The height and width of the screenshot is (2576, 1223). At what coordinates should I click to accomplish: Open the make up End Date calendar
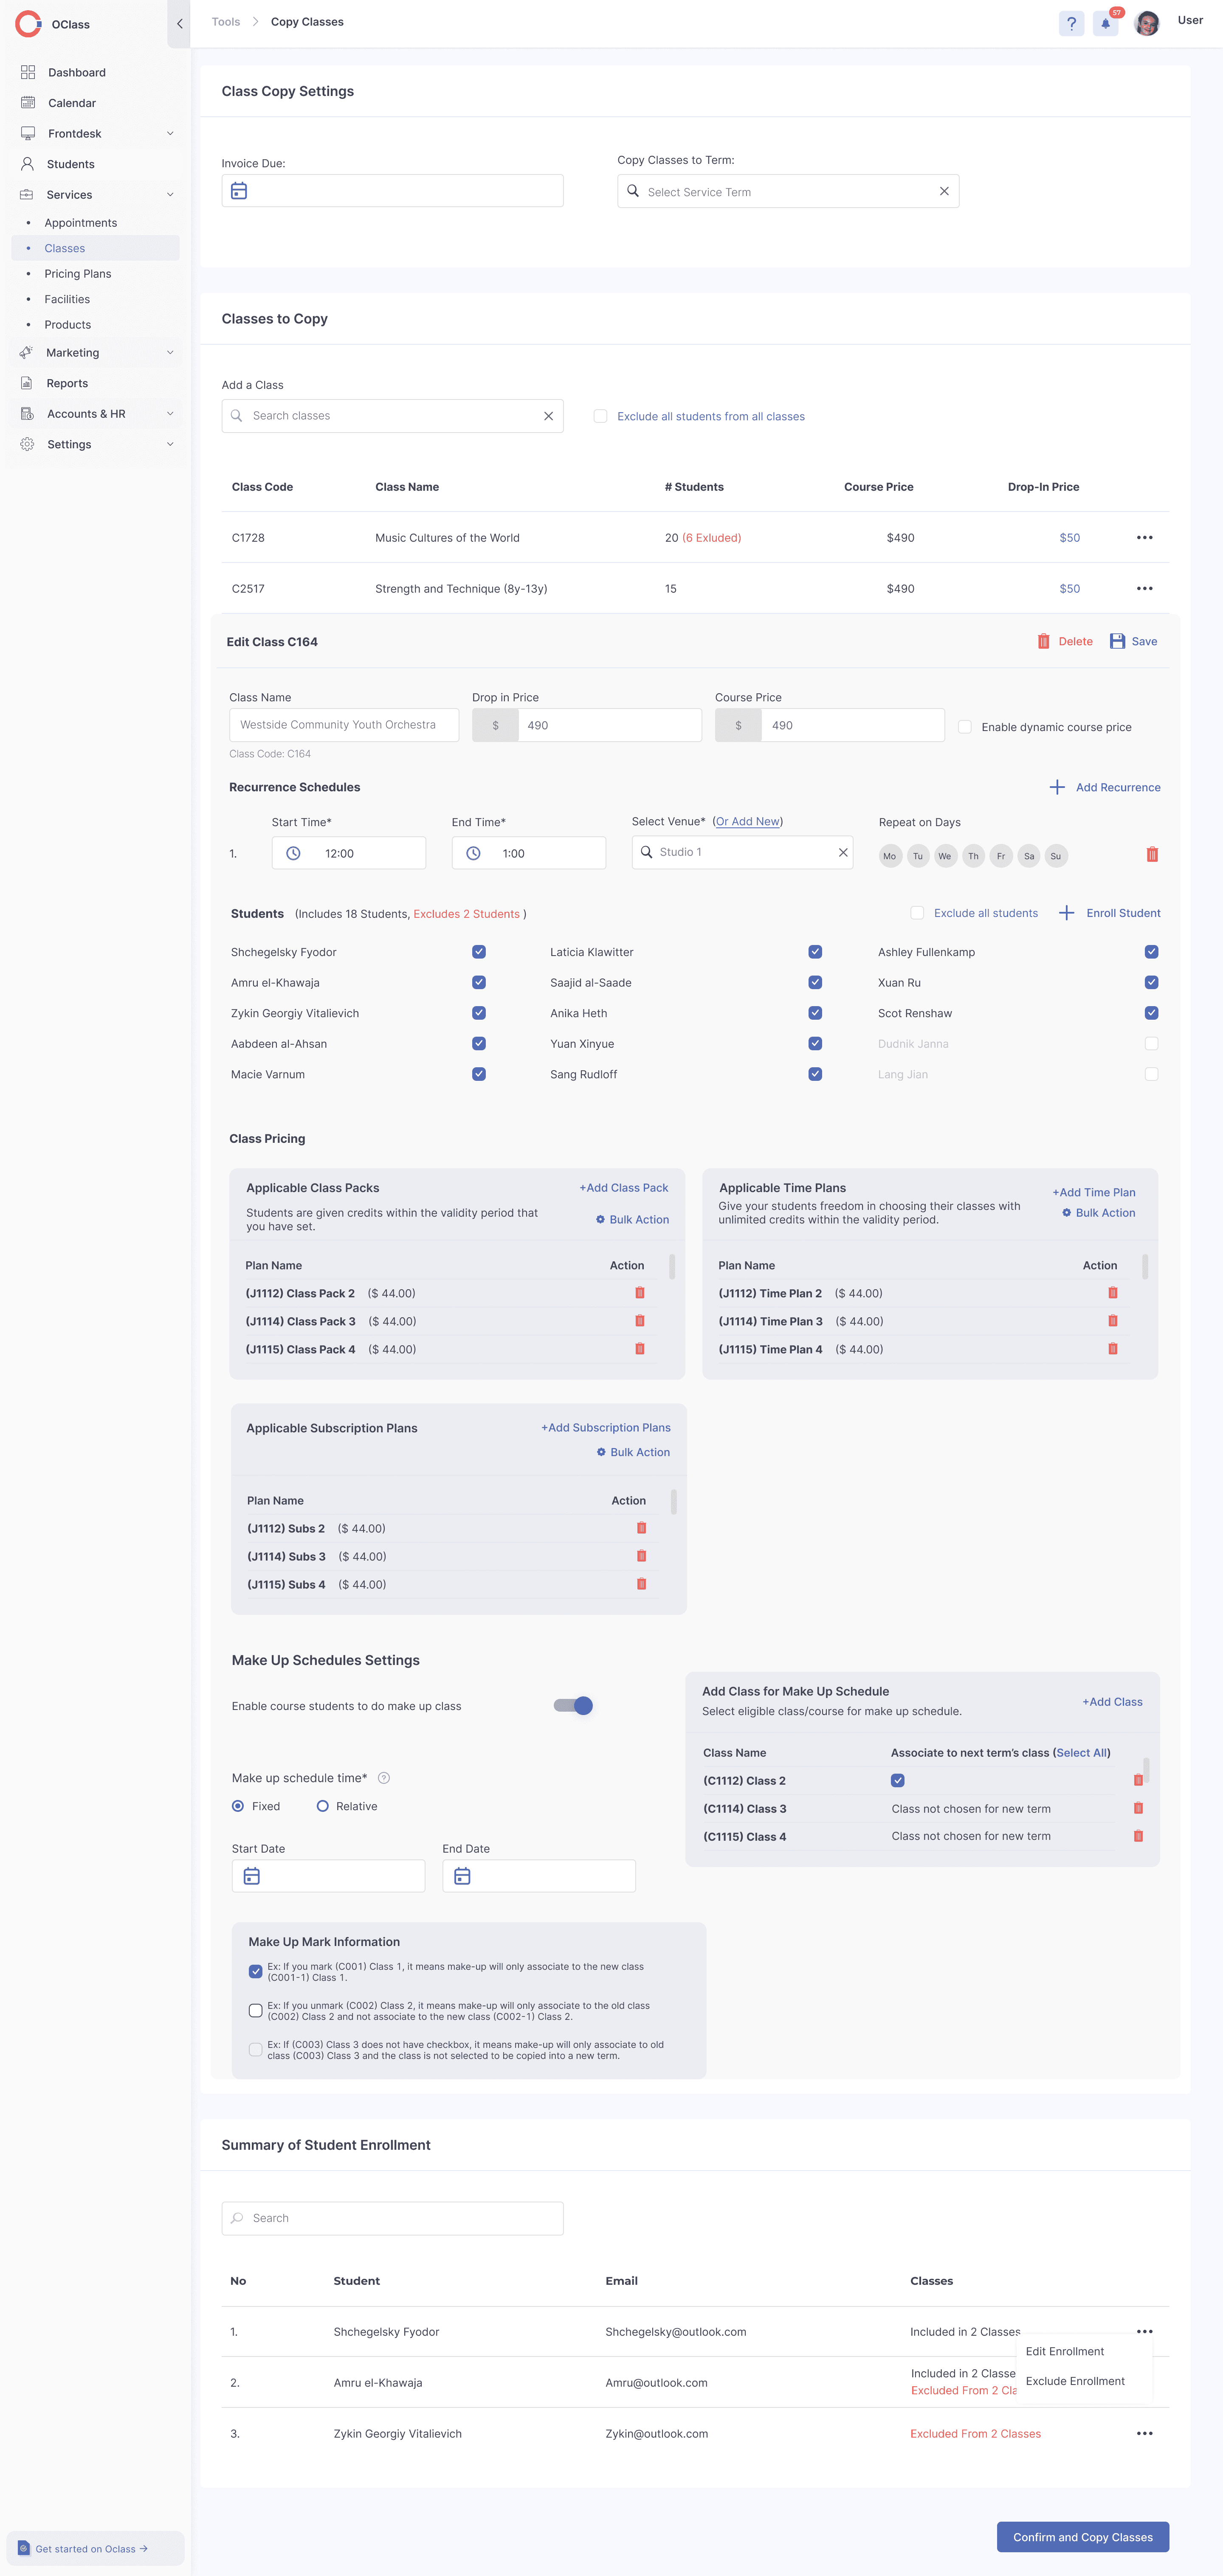pos(462,1877)
